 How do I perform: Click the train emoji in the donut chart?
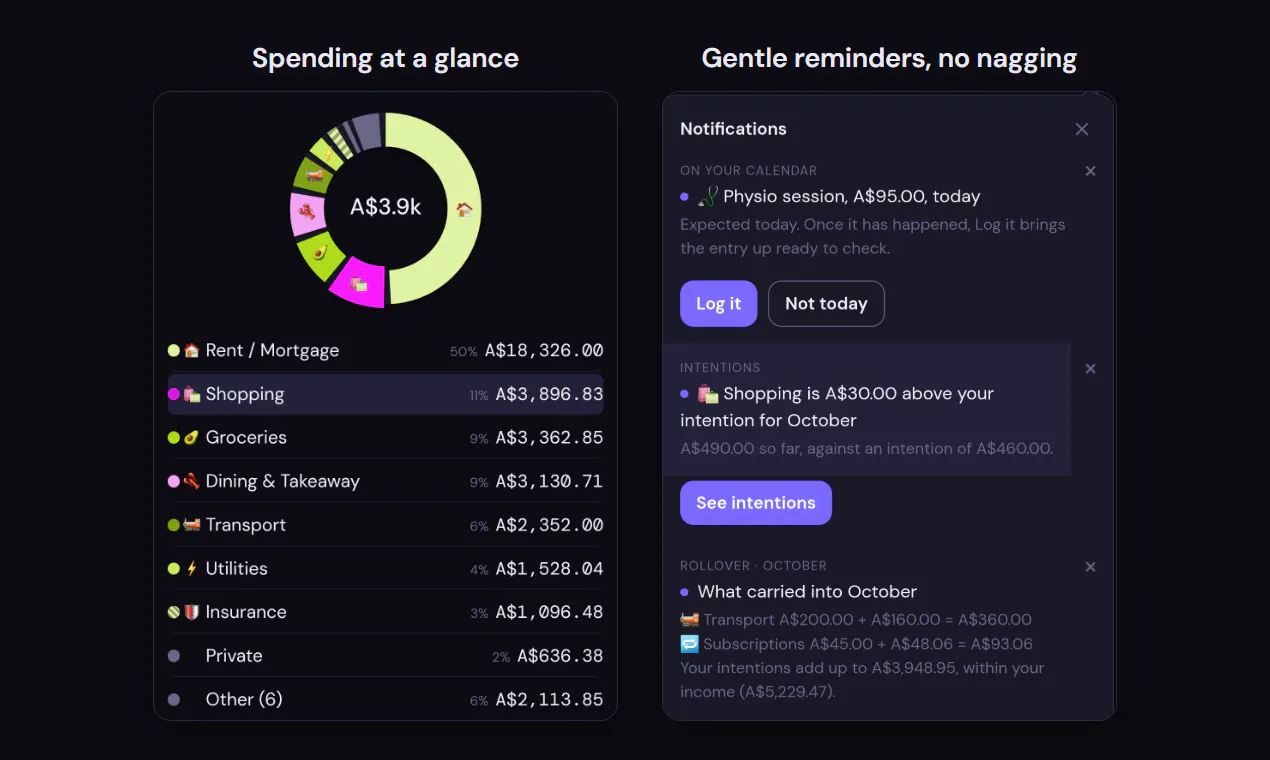point(315,176)
